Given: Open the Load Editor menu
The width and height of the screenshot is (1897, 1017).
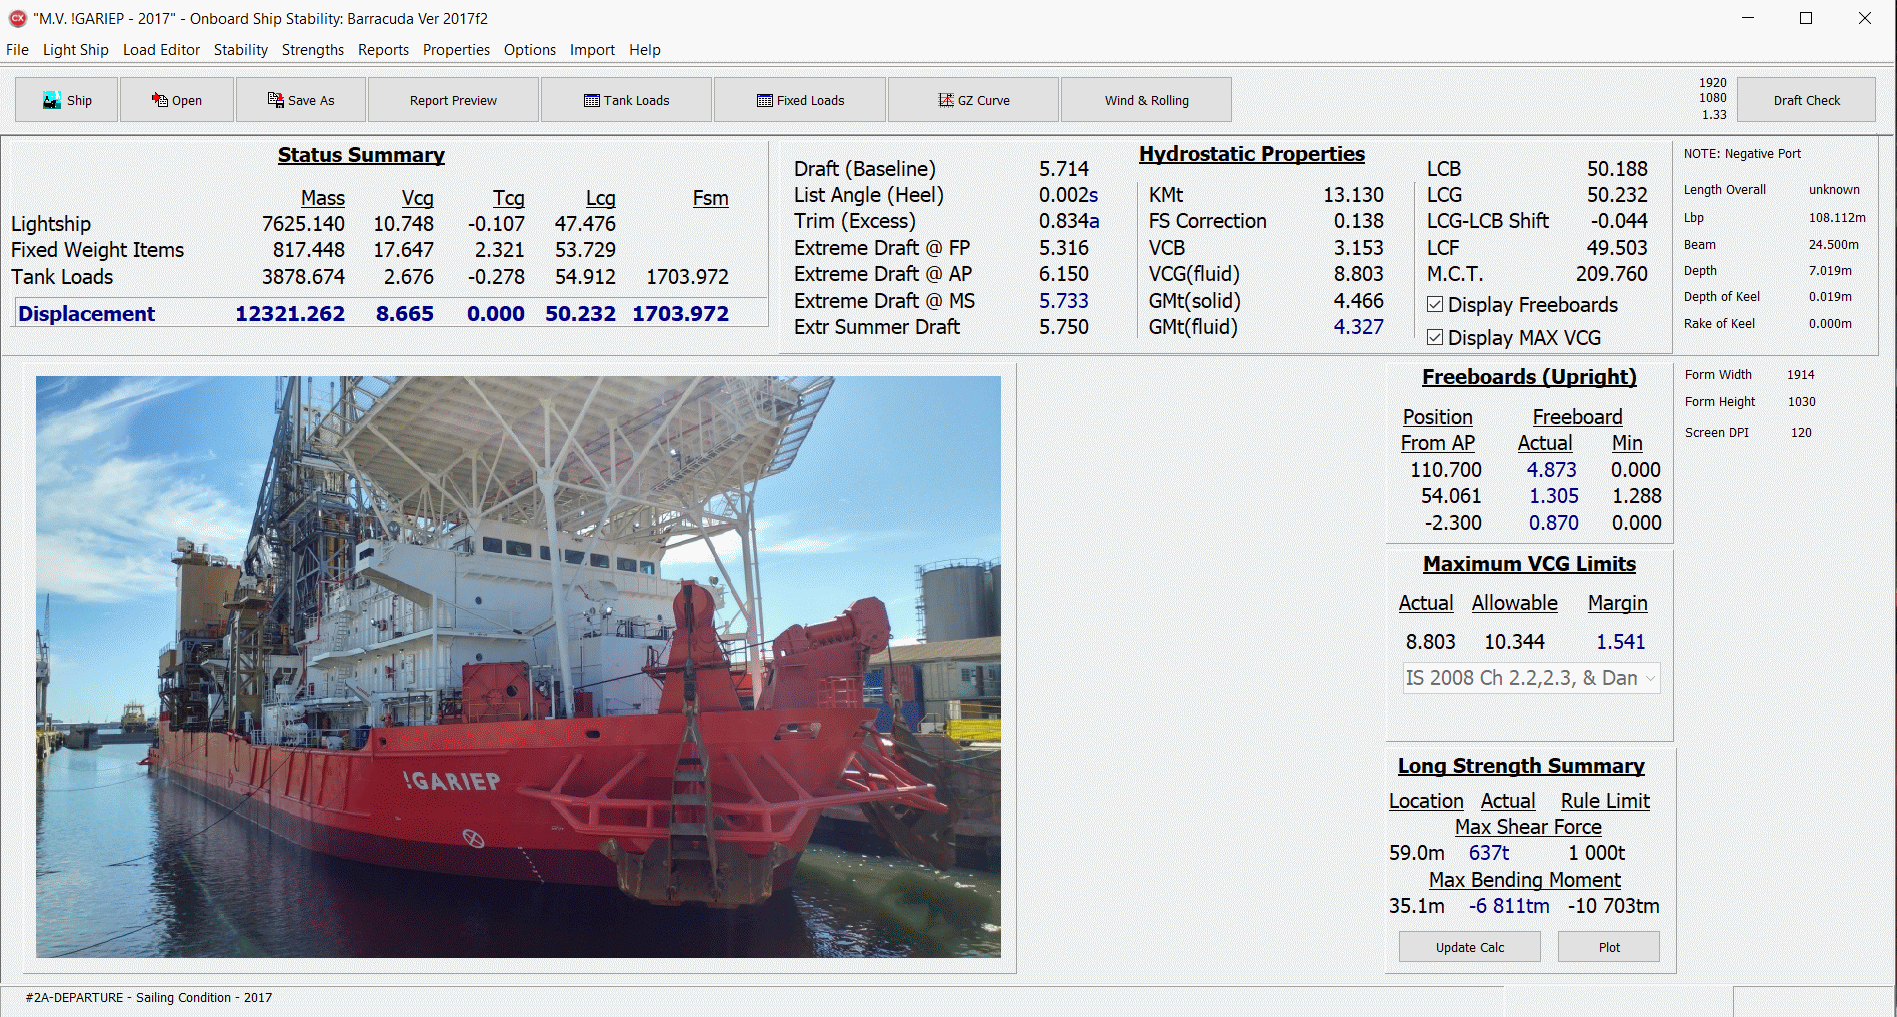Looking at the screenshot, I should [x=161, y=50].
